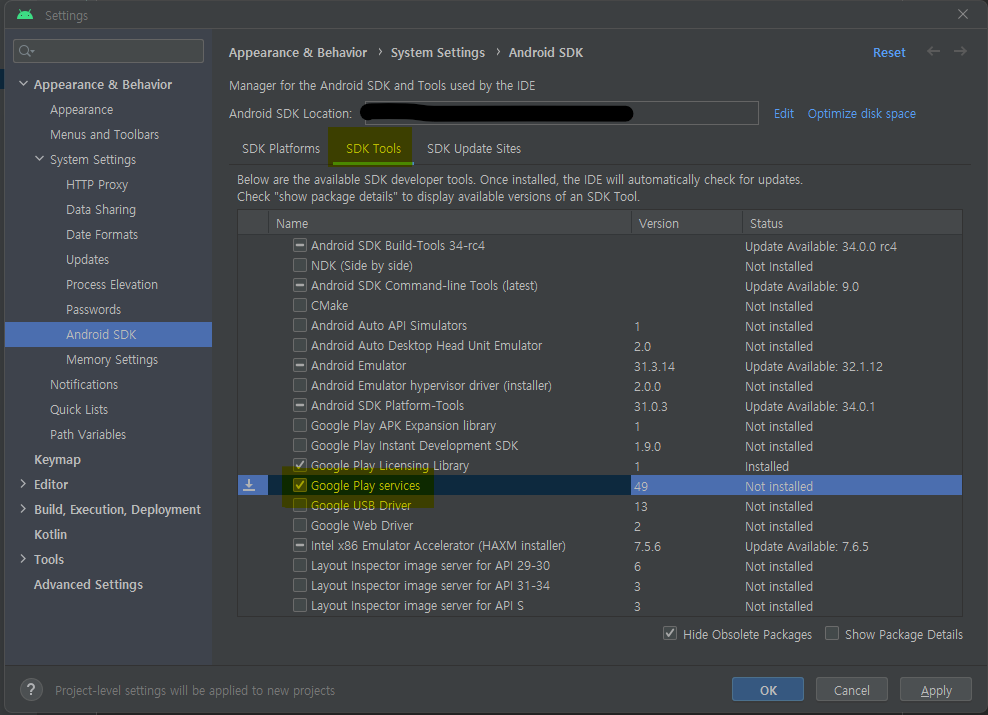988x715 pixels.
Task: Open Date Formats settings
Action: (102, 234)
